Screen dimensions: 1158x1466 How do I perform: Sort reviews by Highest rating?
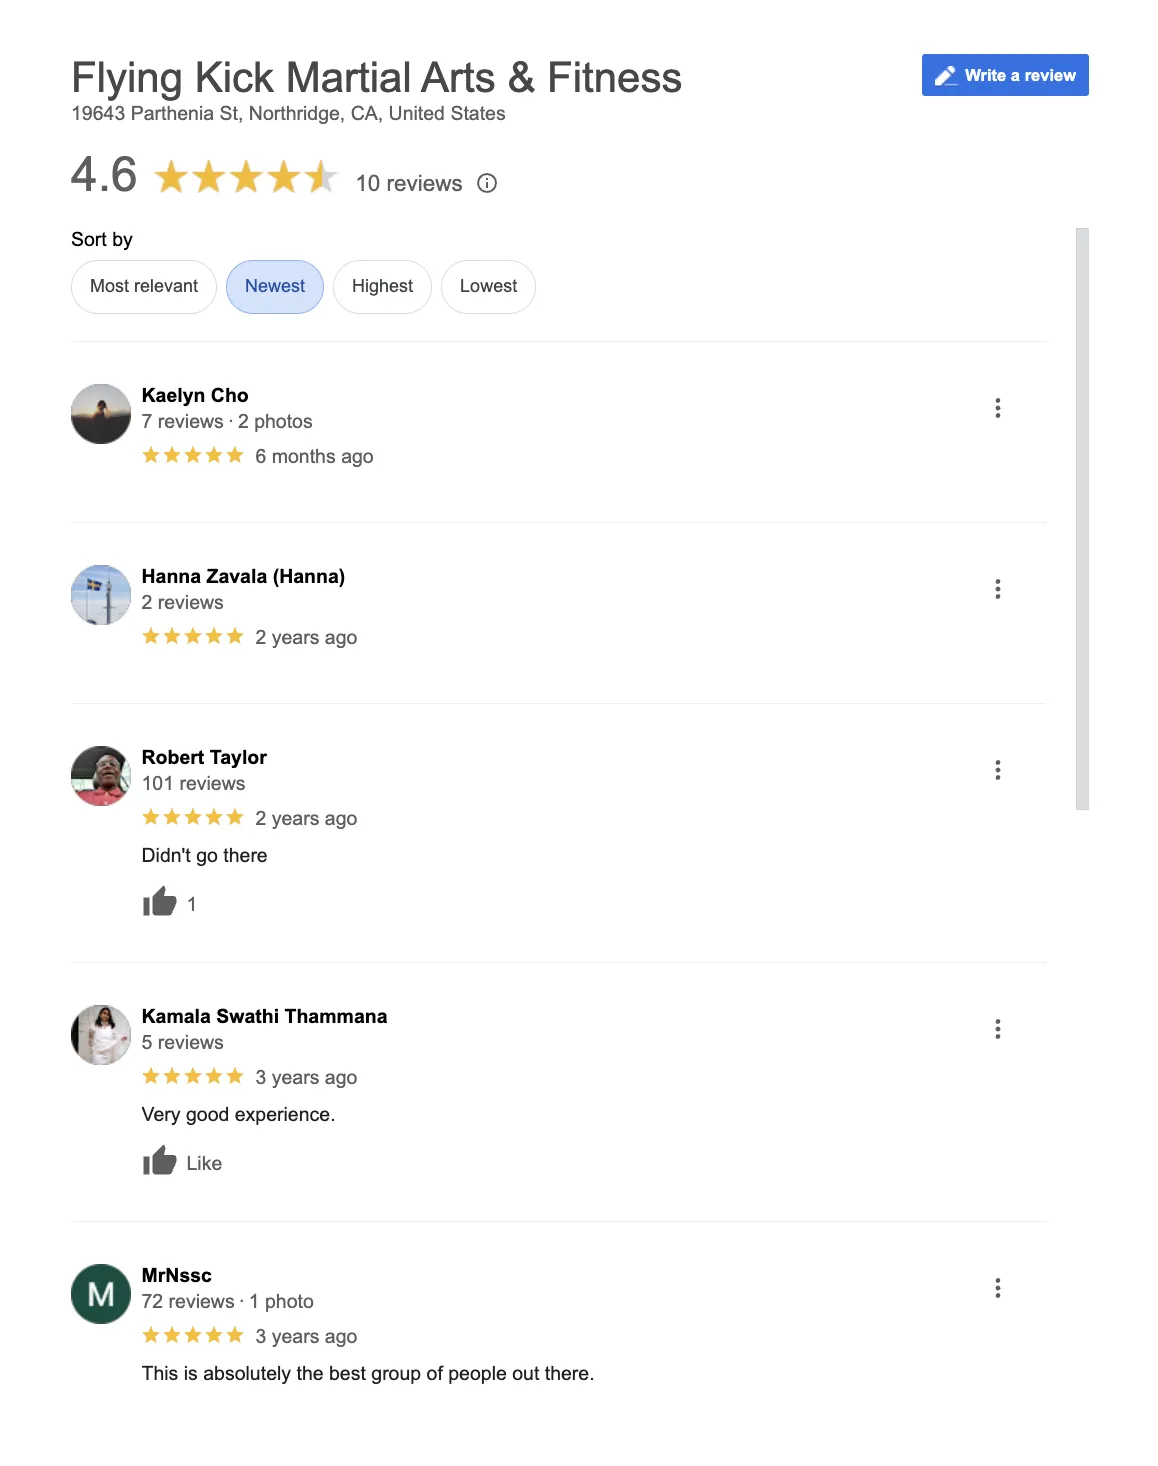point(382,287)
